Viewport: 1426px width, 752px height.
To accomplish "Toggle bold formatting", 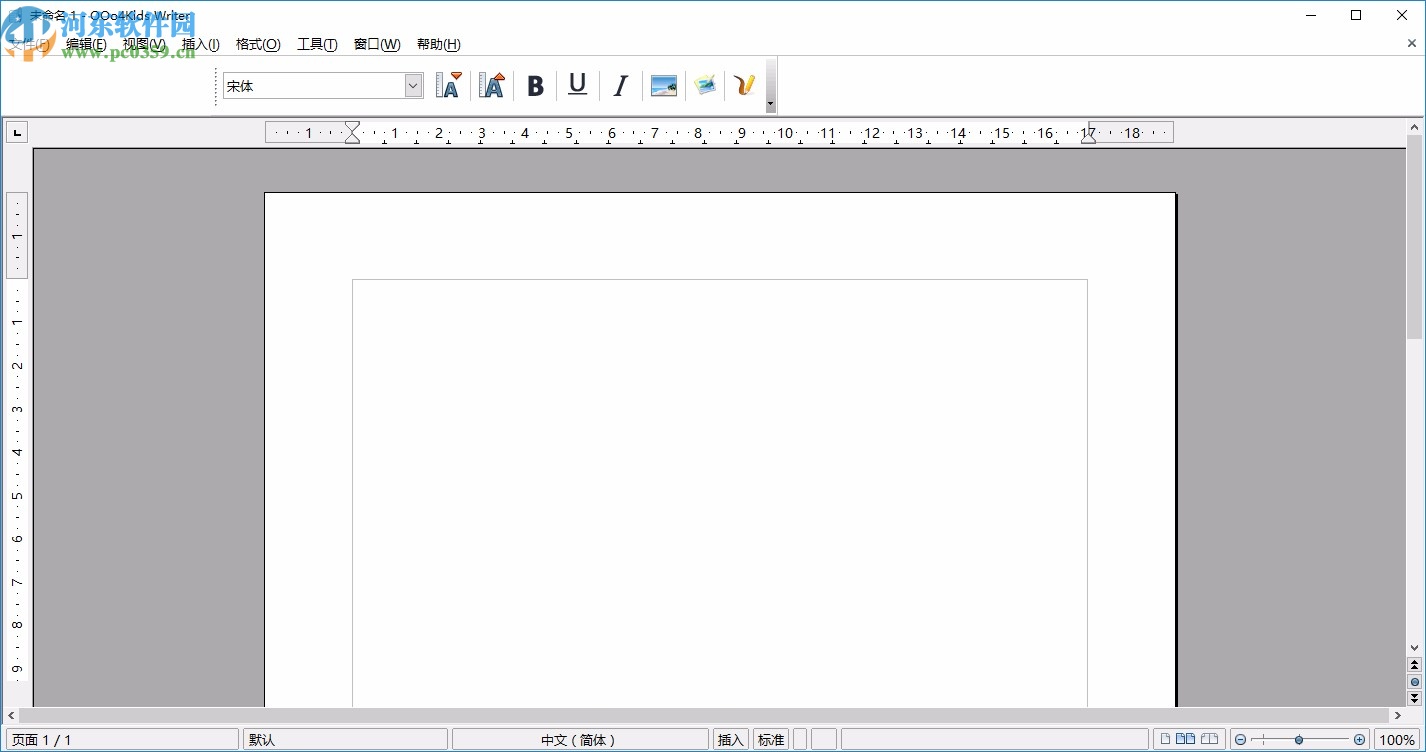I will click(535, 86).
